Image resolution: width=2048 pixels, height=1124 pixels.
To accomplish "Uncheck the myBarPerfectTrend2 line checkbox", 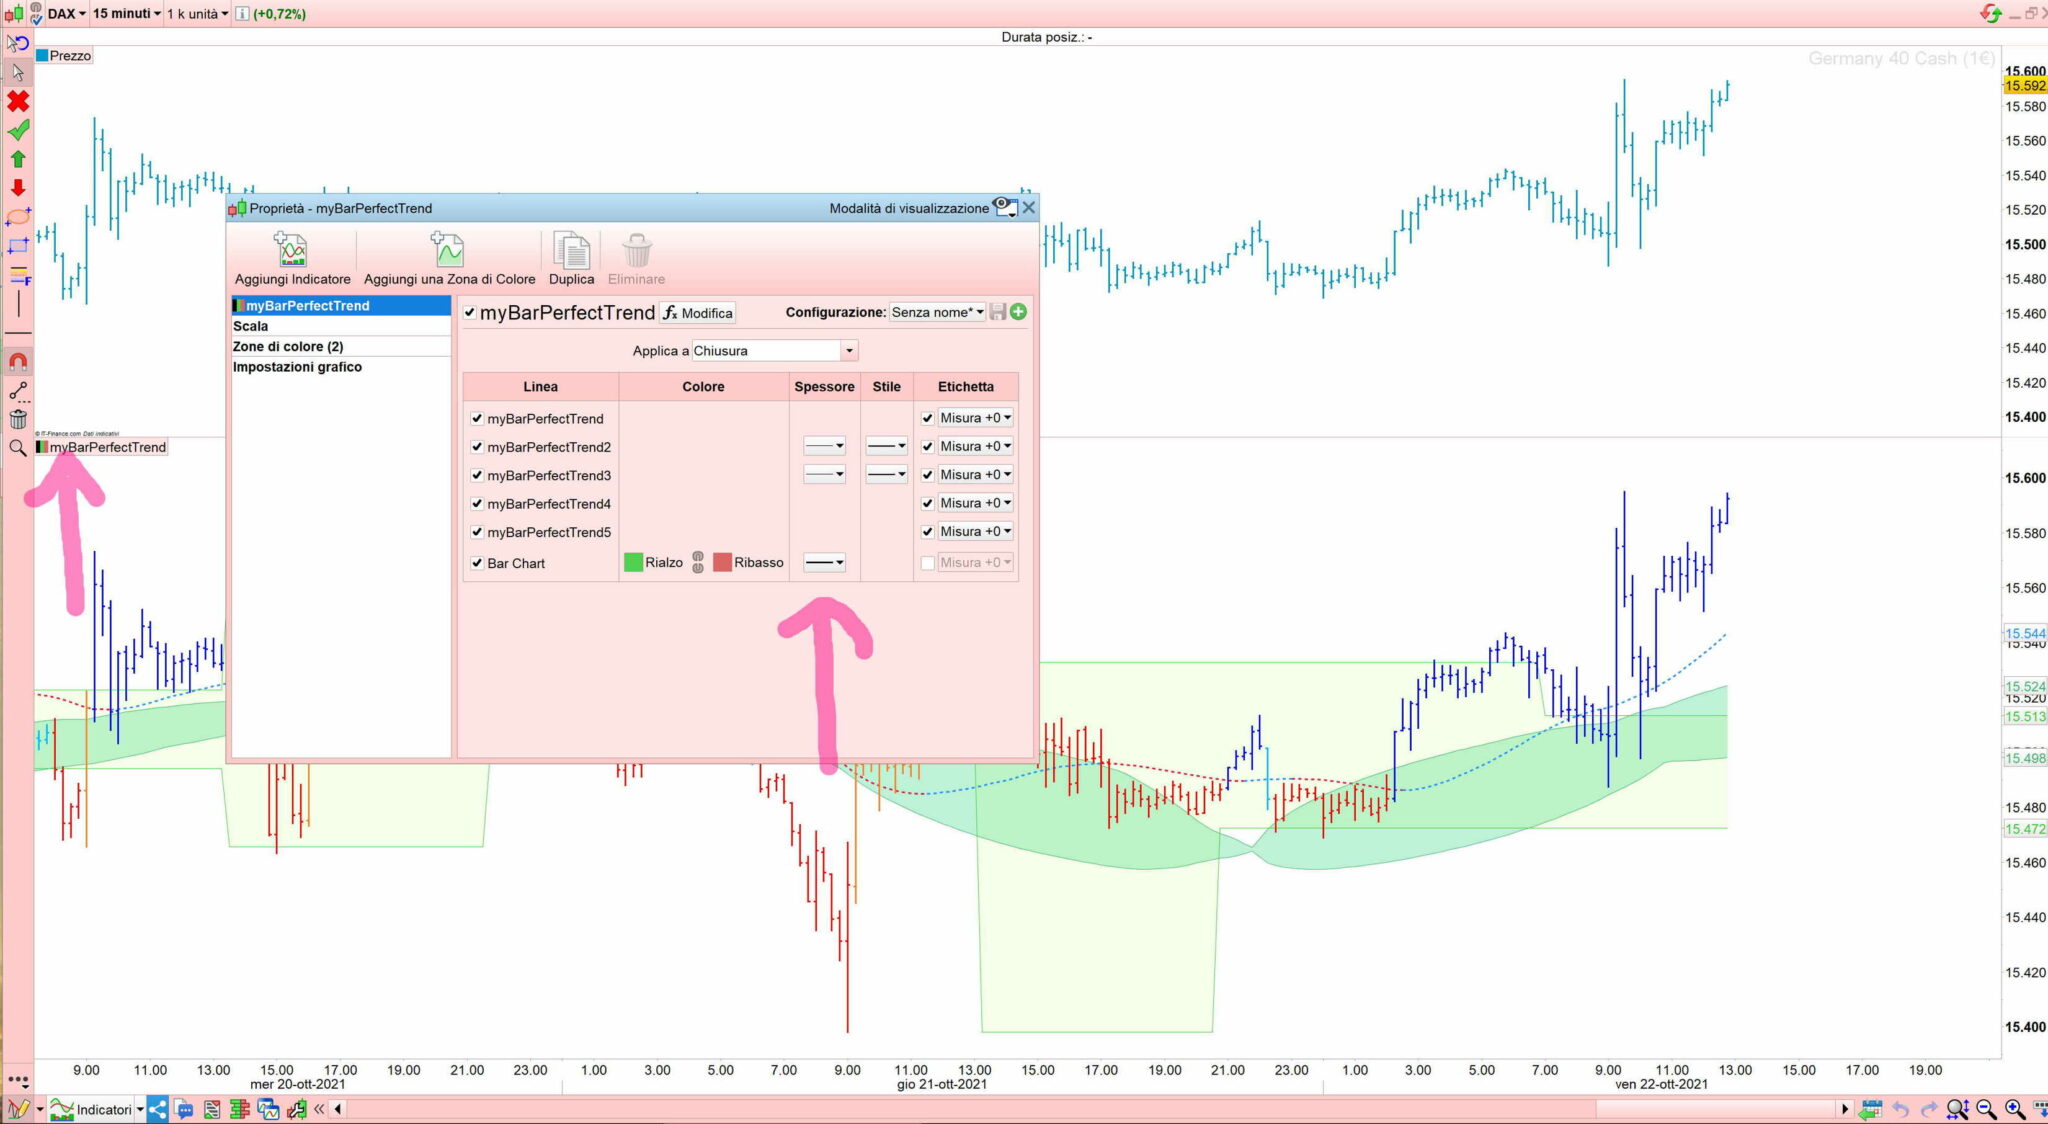I will (477, 447).
